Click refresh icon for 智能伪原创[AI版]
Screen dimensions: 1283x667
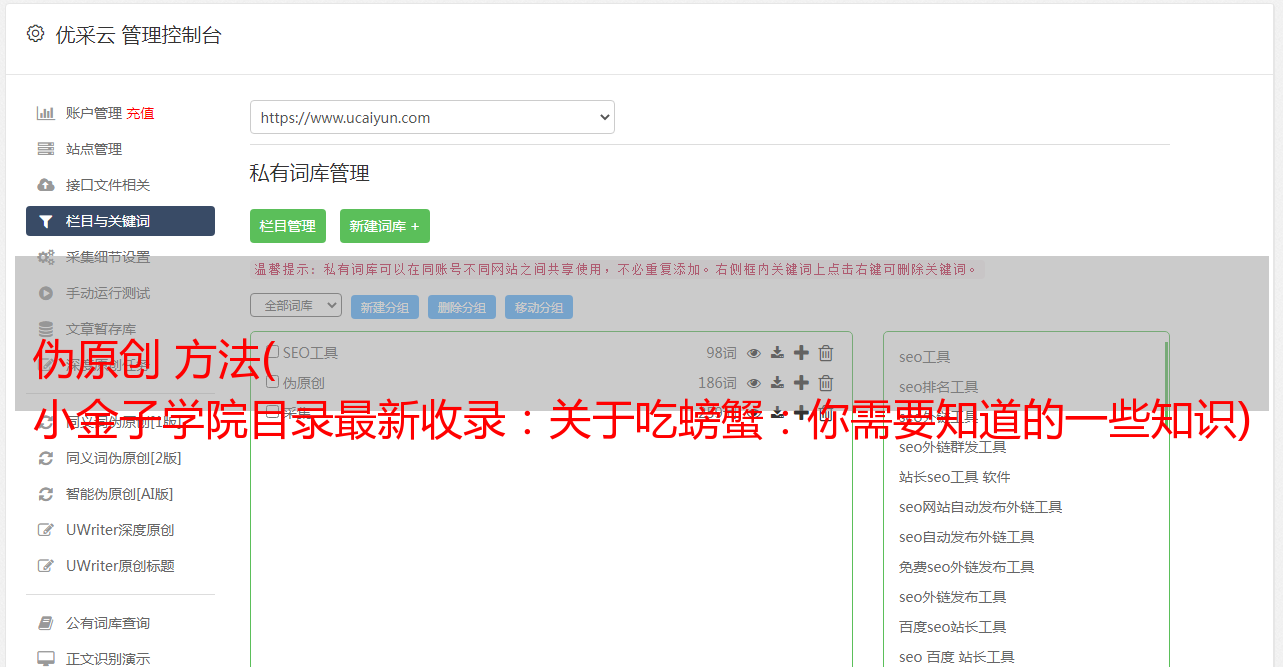click(45, 494)
